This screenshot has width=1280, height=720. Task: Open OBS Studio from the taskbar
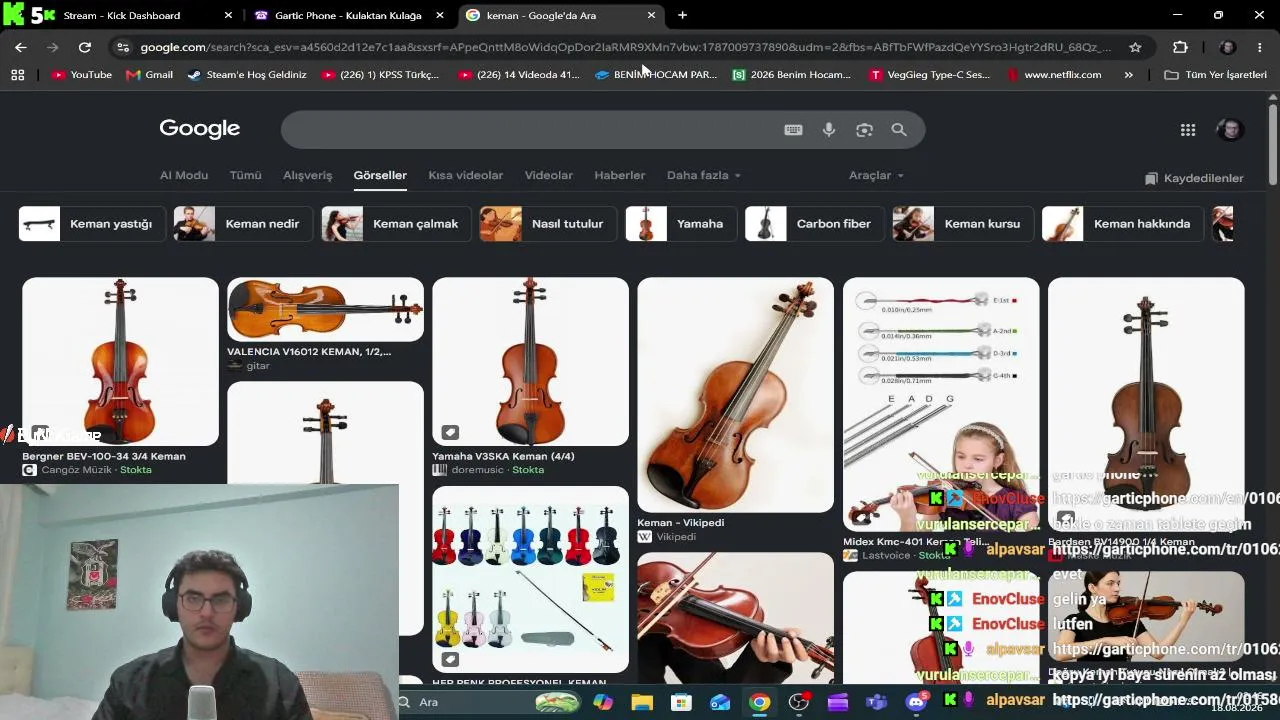point(799,702)
